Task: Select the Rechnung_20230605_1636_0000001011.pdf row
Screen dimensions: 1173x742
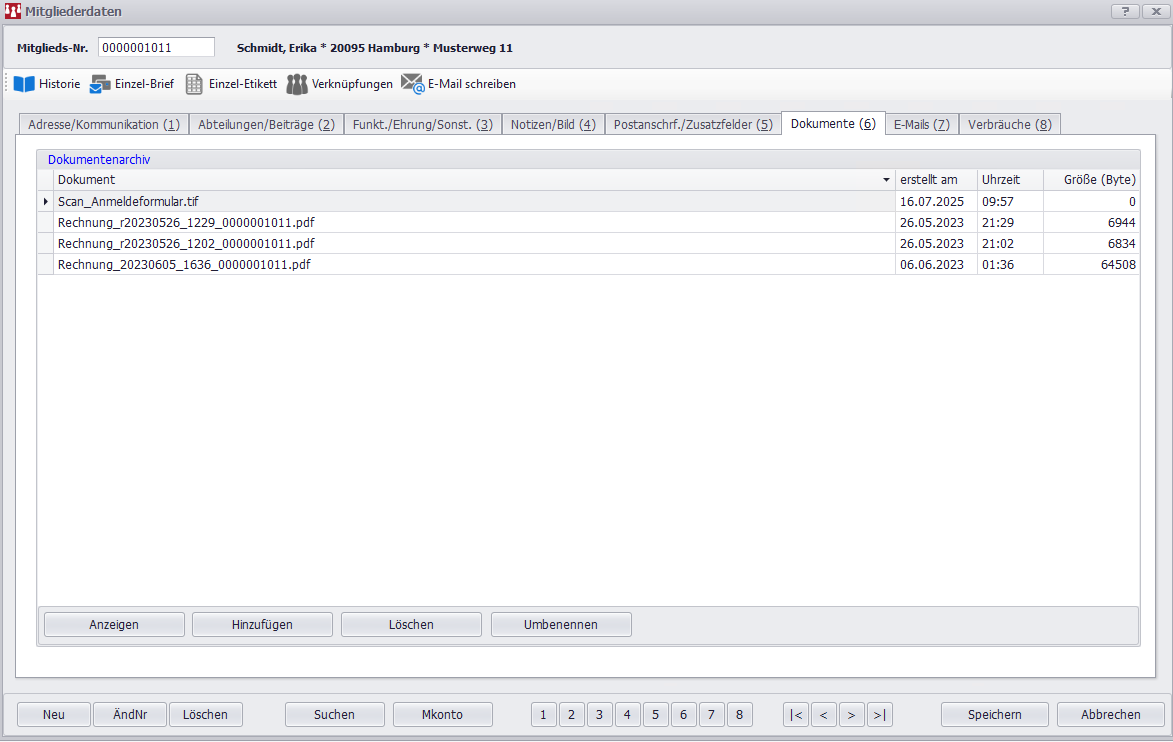Action: (x=184, y=264)
